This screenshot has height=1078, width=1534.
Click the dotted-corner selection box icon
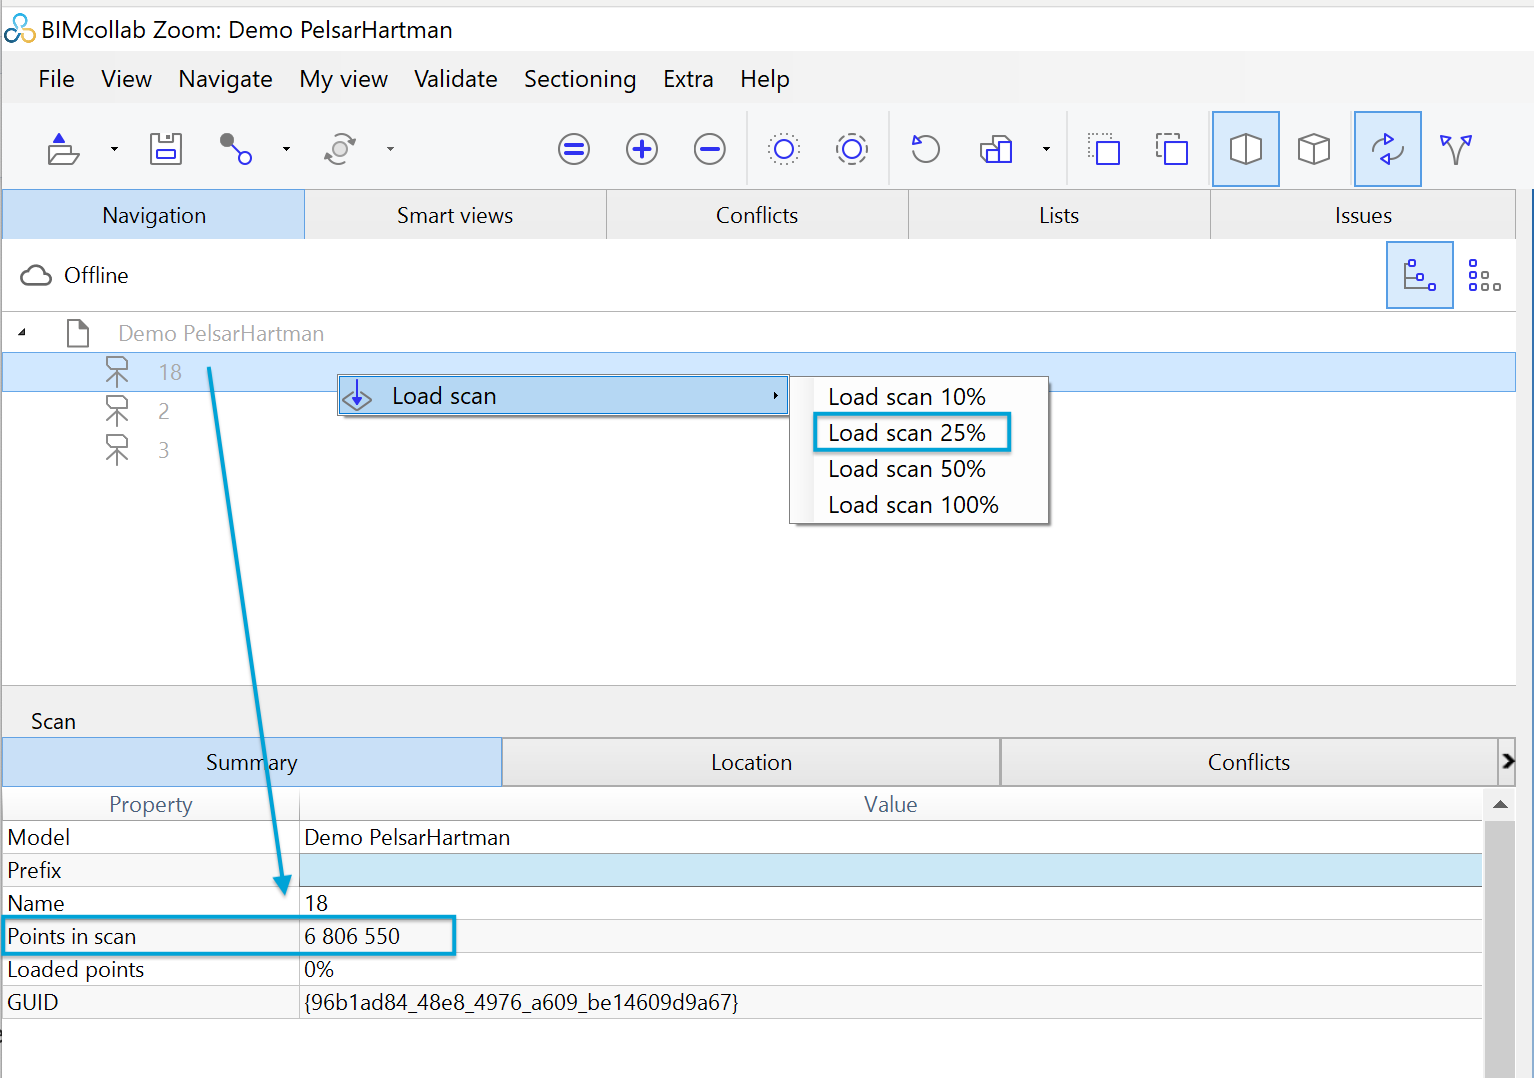[1103, 149]
